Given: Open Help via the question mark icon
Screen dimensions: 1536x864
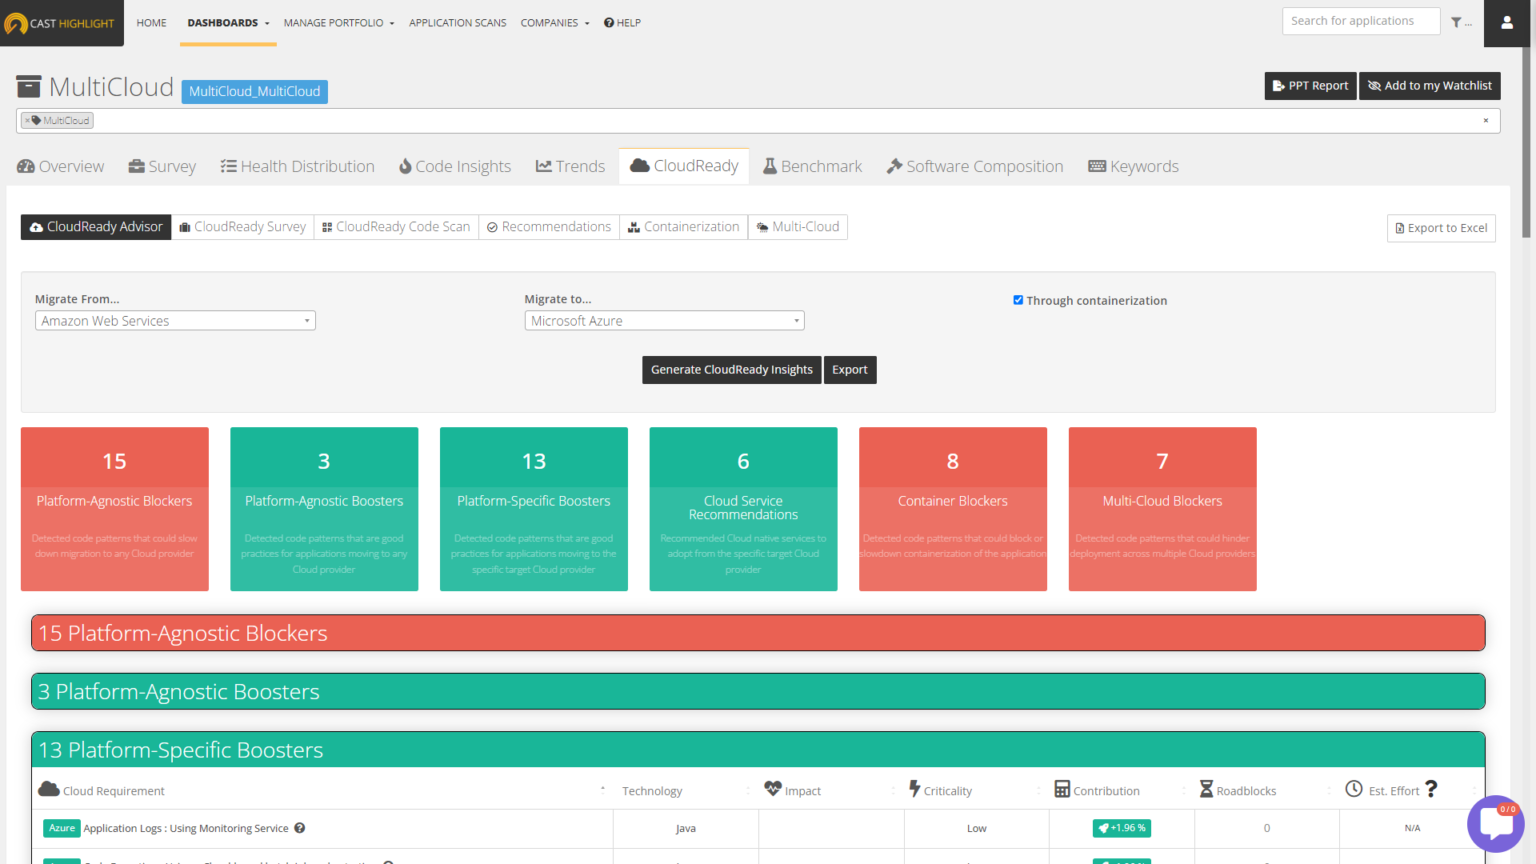Looking at the screenshot, I should [607, 22].
